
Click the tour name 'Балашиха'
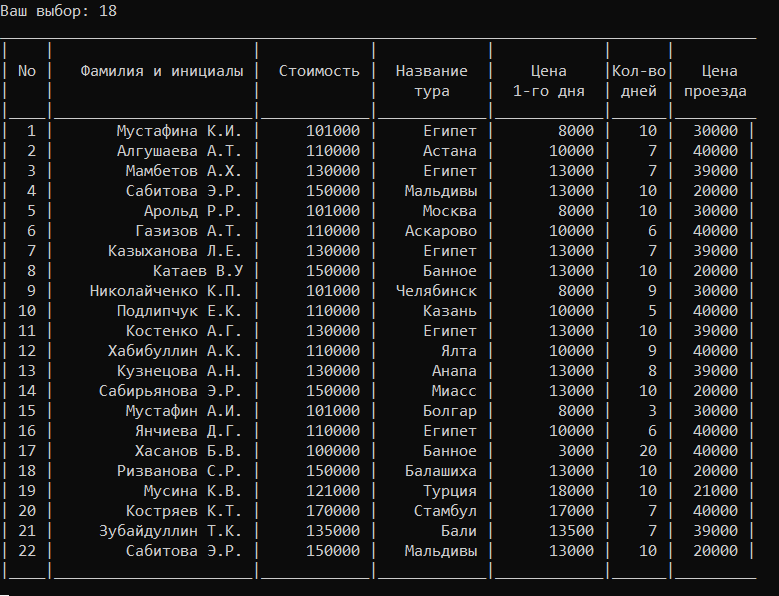(441, 471)
